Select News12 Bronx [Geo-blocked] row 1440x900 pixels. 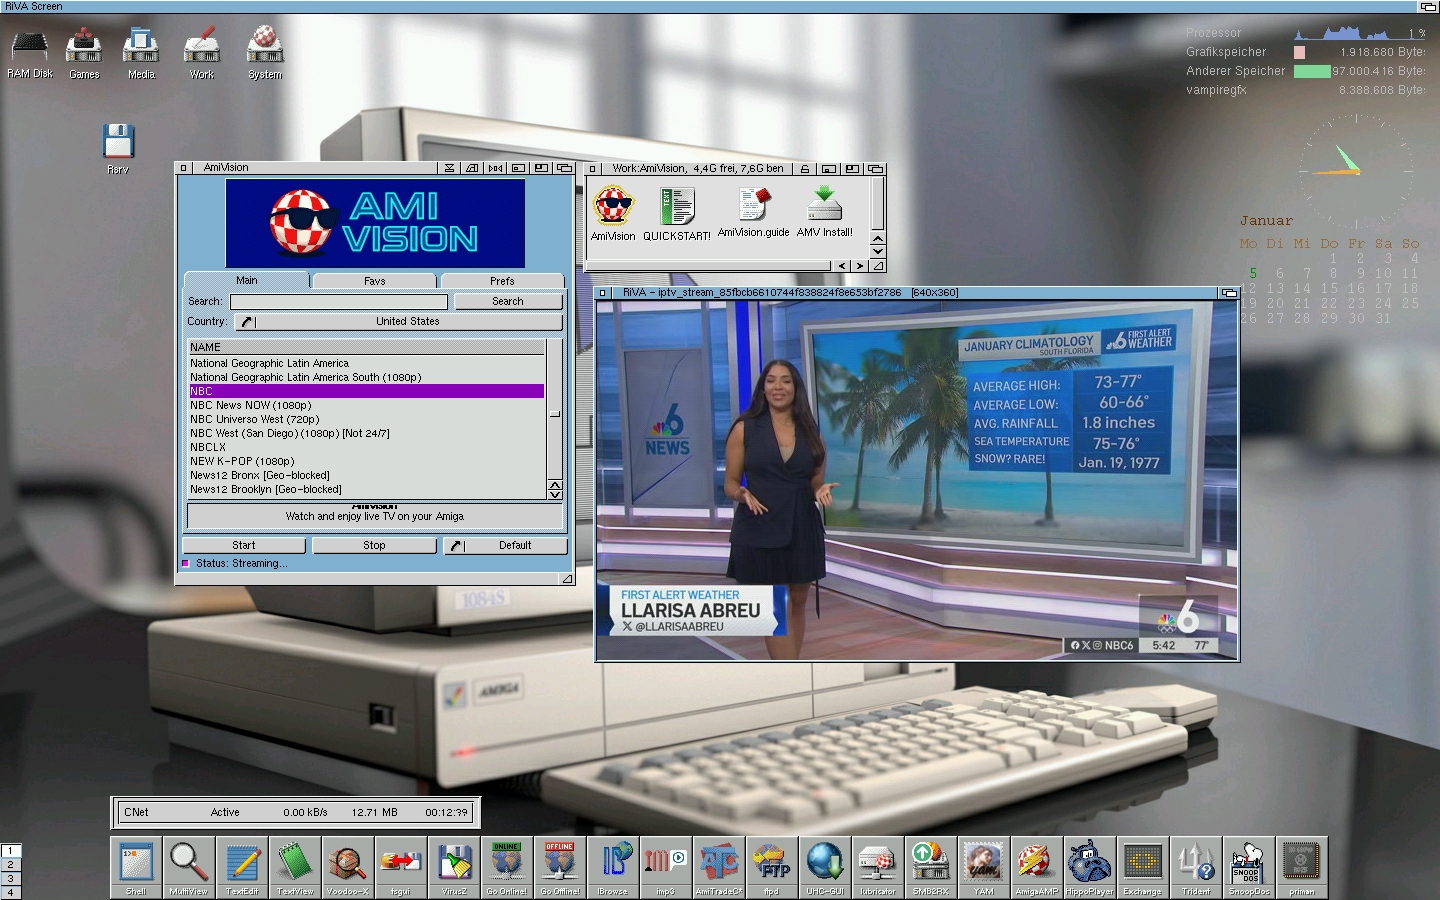pos(367,475)
